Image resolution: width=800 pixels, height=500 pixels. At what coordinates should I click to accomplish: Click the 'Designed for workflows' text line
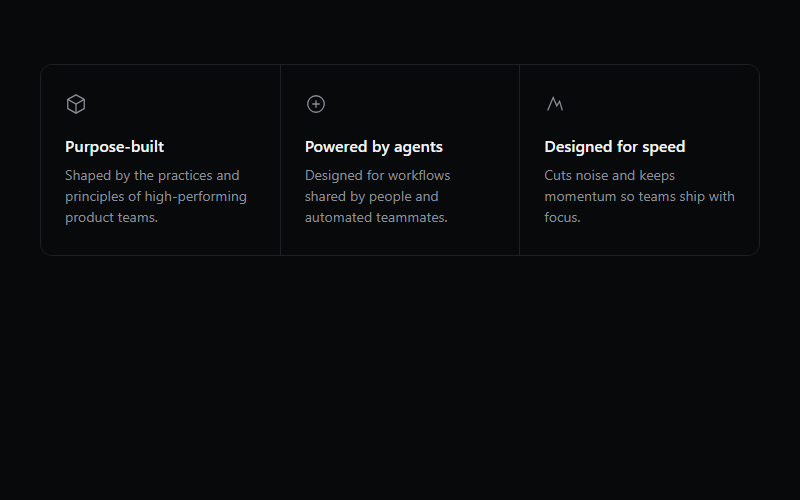[378, 176]
